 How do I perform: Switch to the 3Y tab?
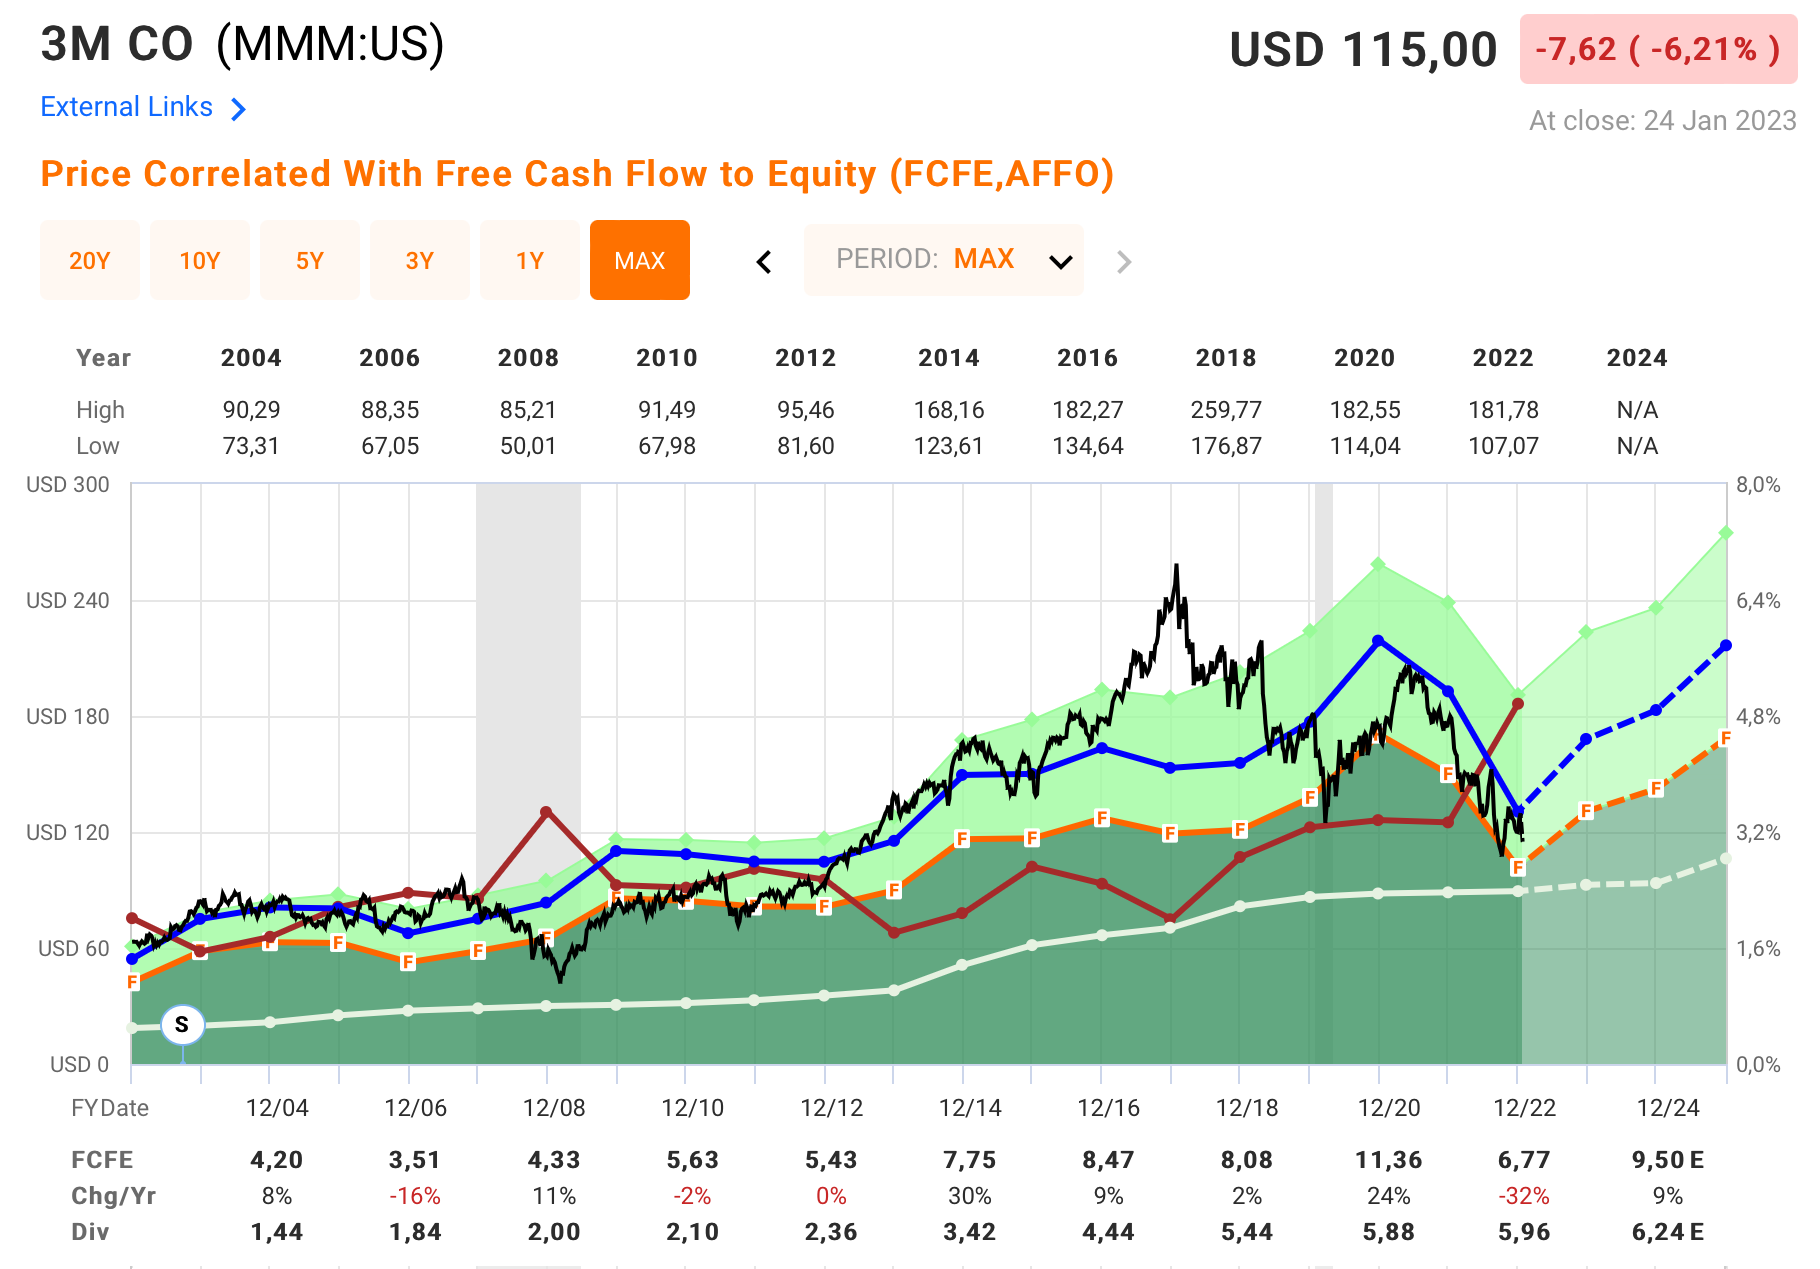(x=420, y=260)
